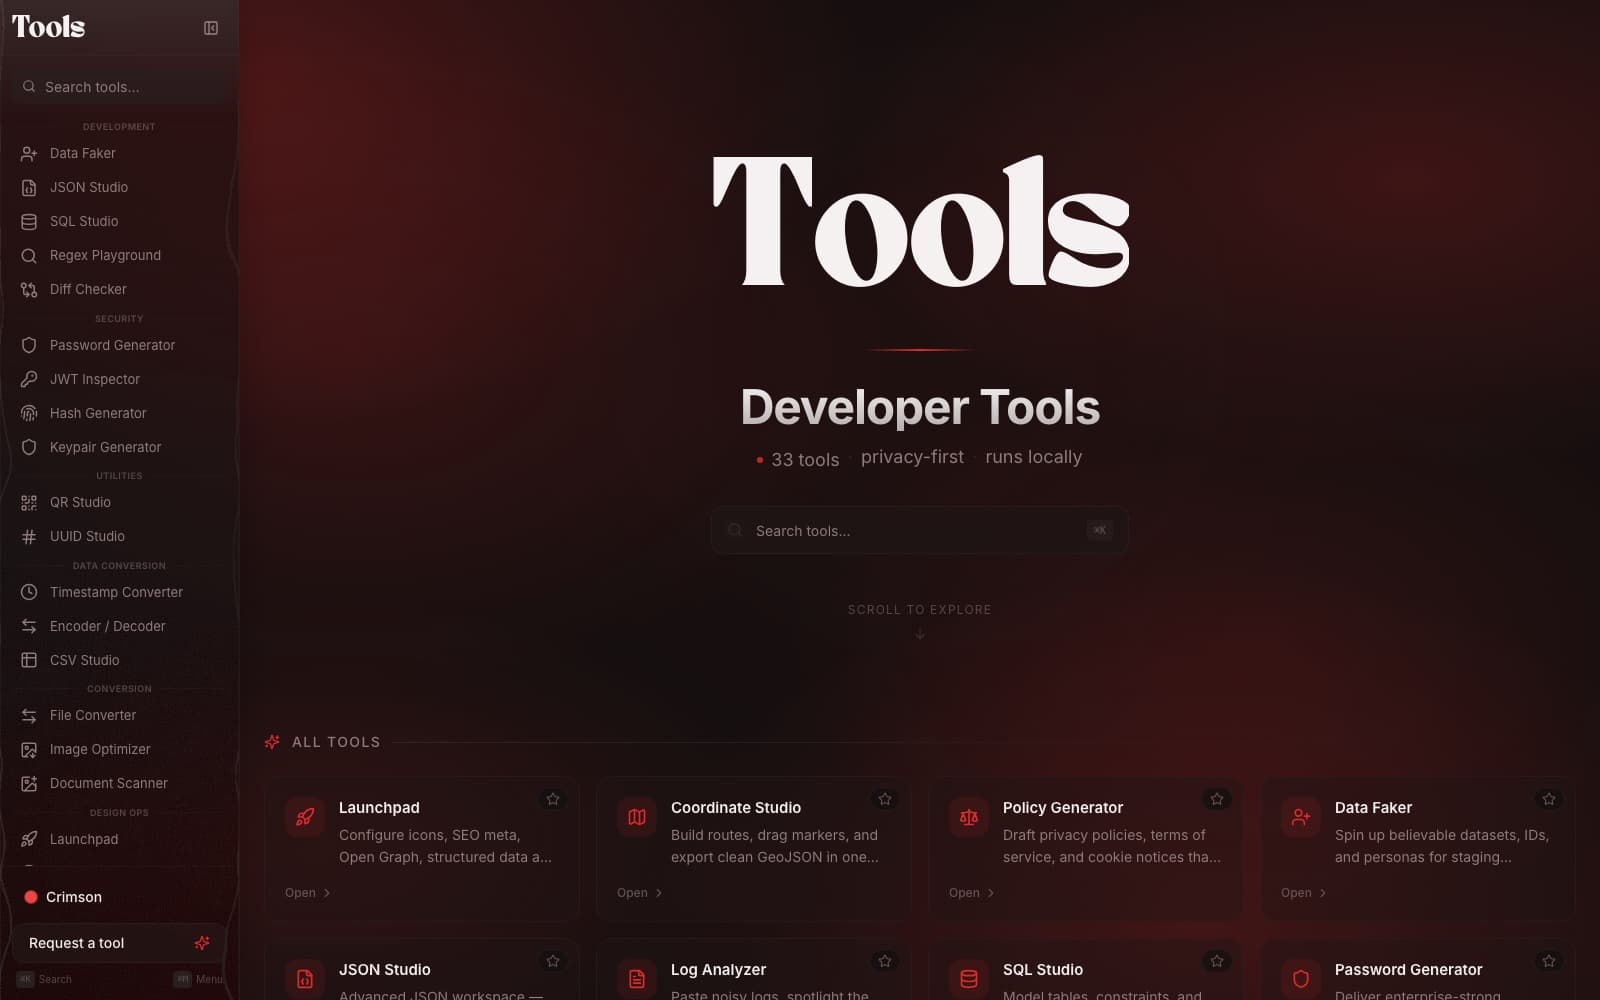Favorite the JSON Studio card

[553, 961]
